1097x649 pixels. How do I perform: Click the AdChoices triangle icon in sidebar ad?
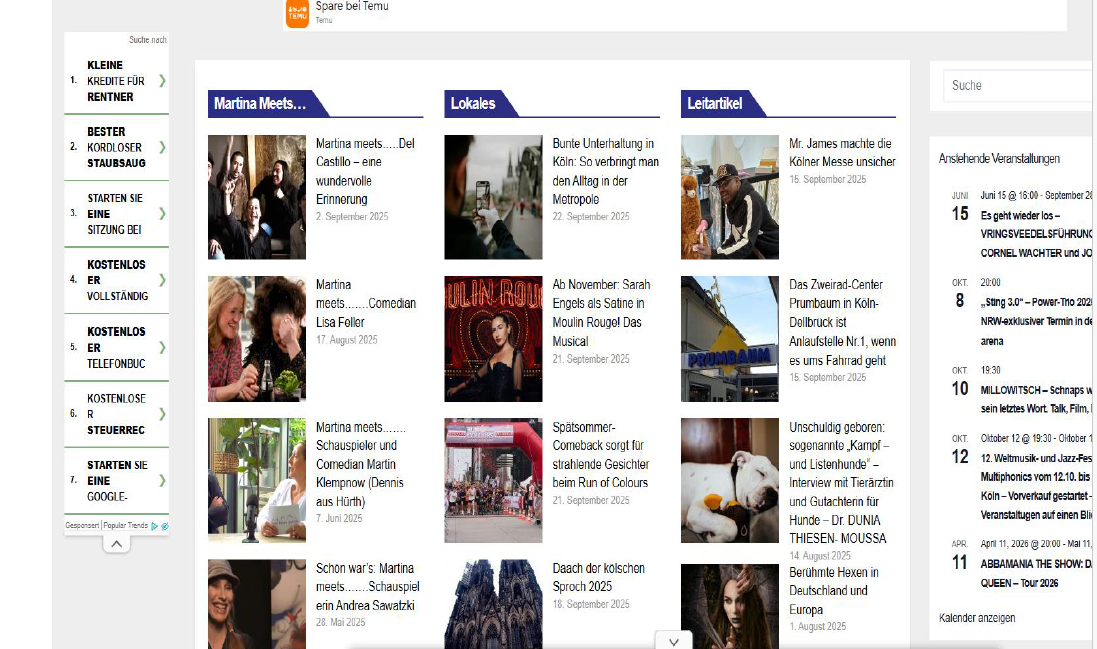click(155, 525)
